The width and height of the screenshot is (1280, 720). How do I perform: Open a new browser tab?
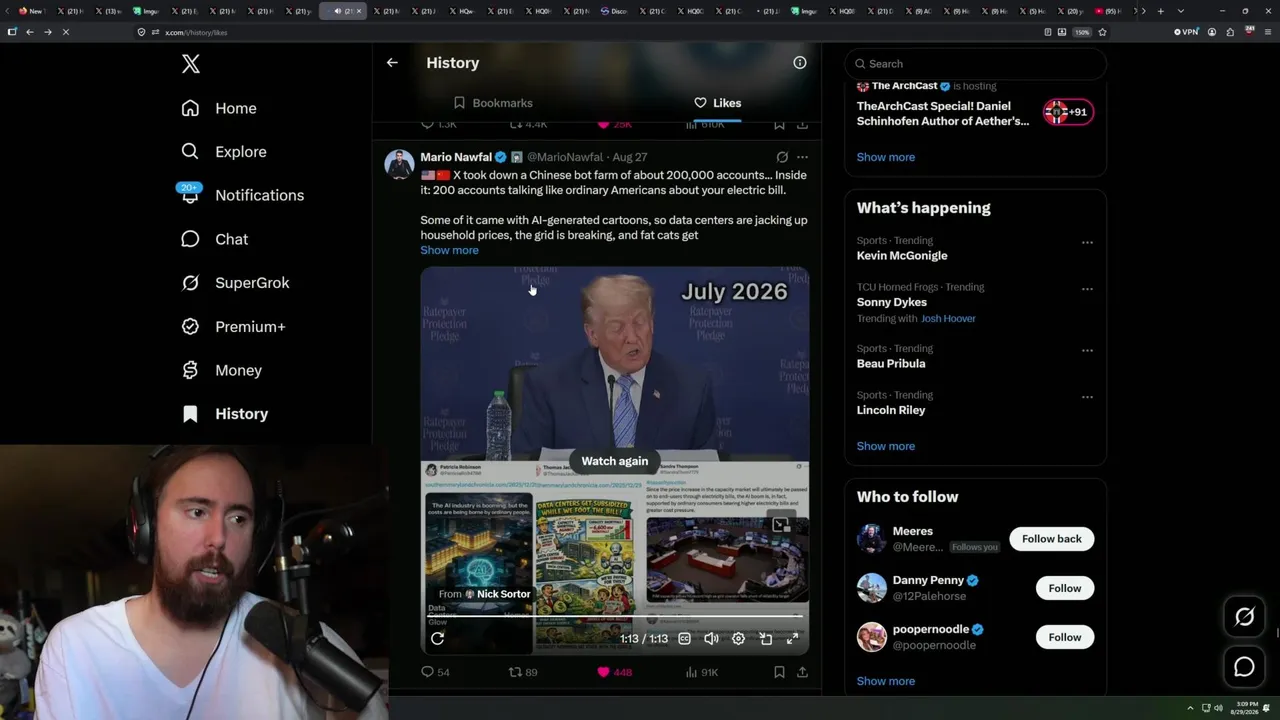[x=1160, y=11]
